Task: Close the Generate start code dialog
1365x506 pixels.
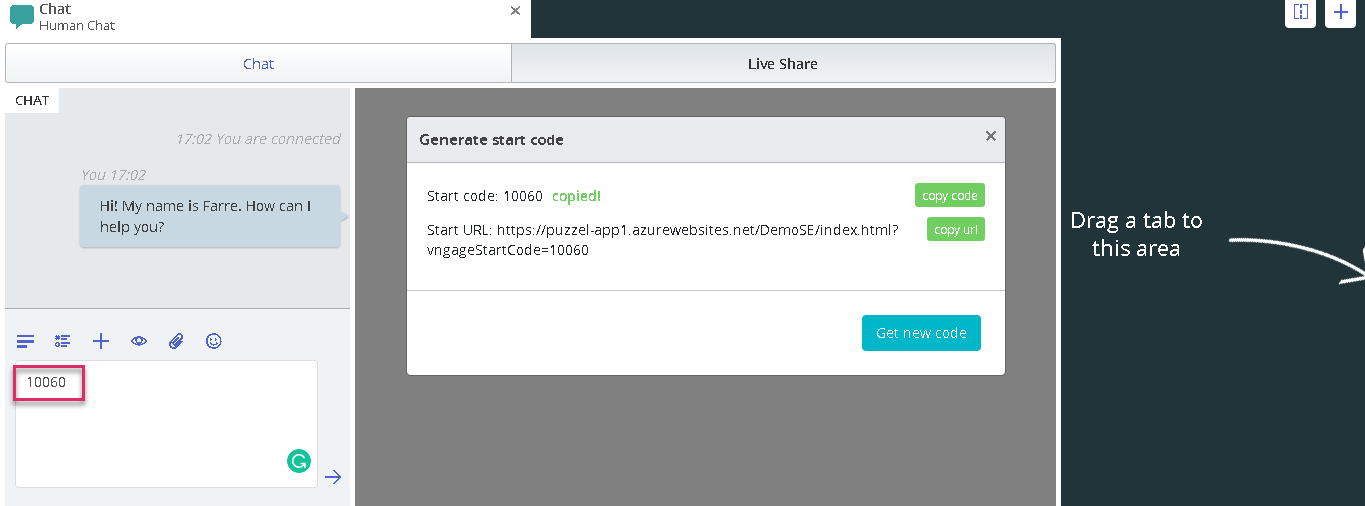Action: pos(990,136)
